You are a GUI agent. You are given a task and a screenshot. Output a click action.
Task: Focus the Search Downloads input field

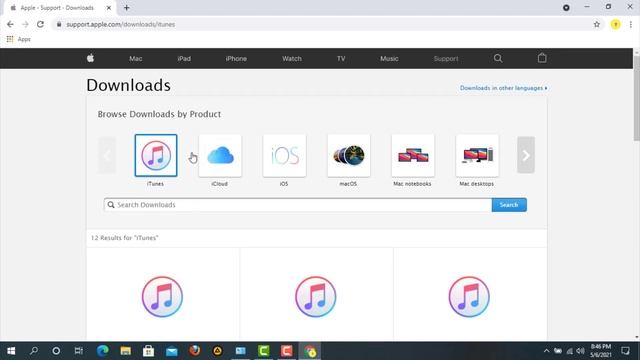point(298,205)
